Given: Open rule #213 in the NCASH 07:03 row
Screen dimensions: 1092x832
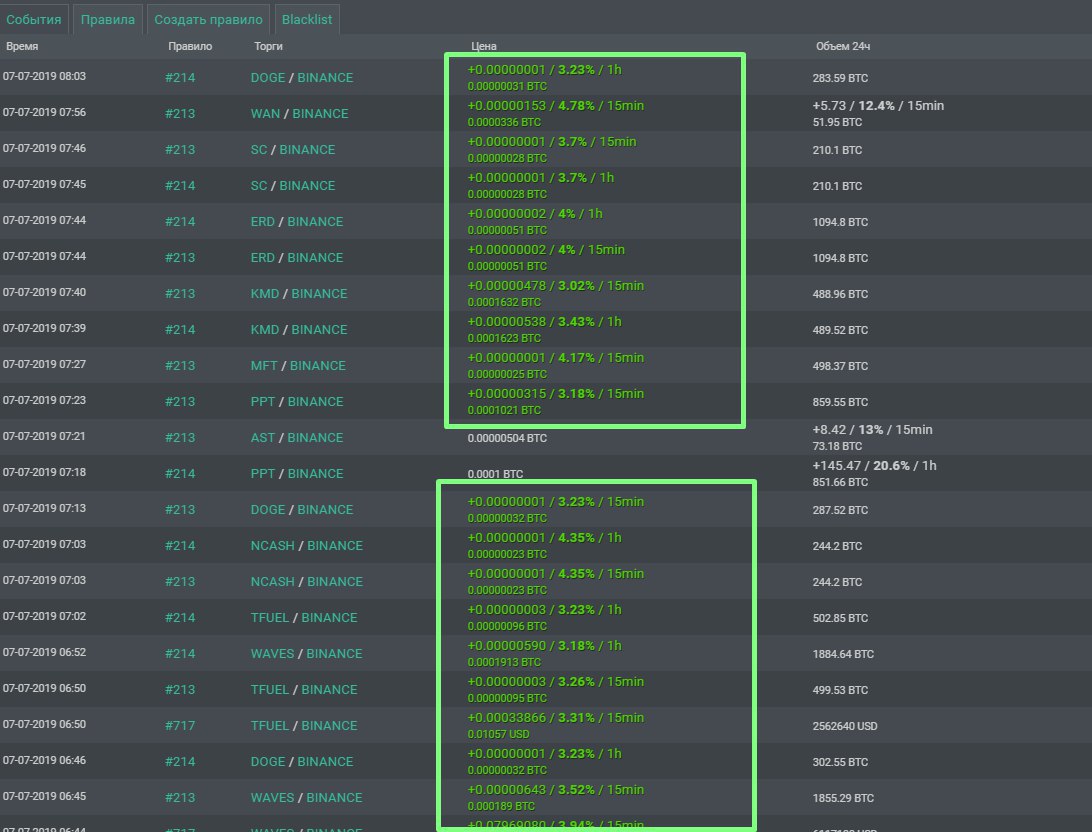Looking at the screenshot, I should [x=180, y=582].
